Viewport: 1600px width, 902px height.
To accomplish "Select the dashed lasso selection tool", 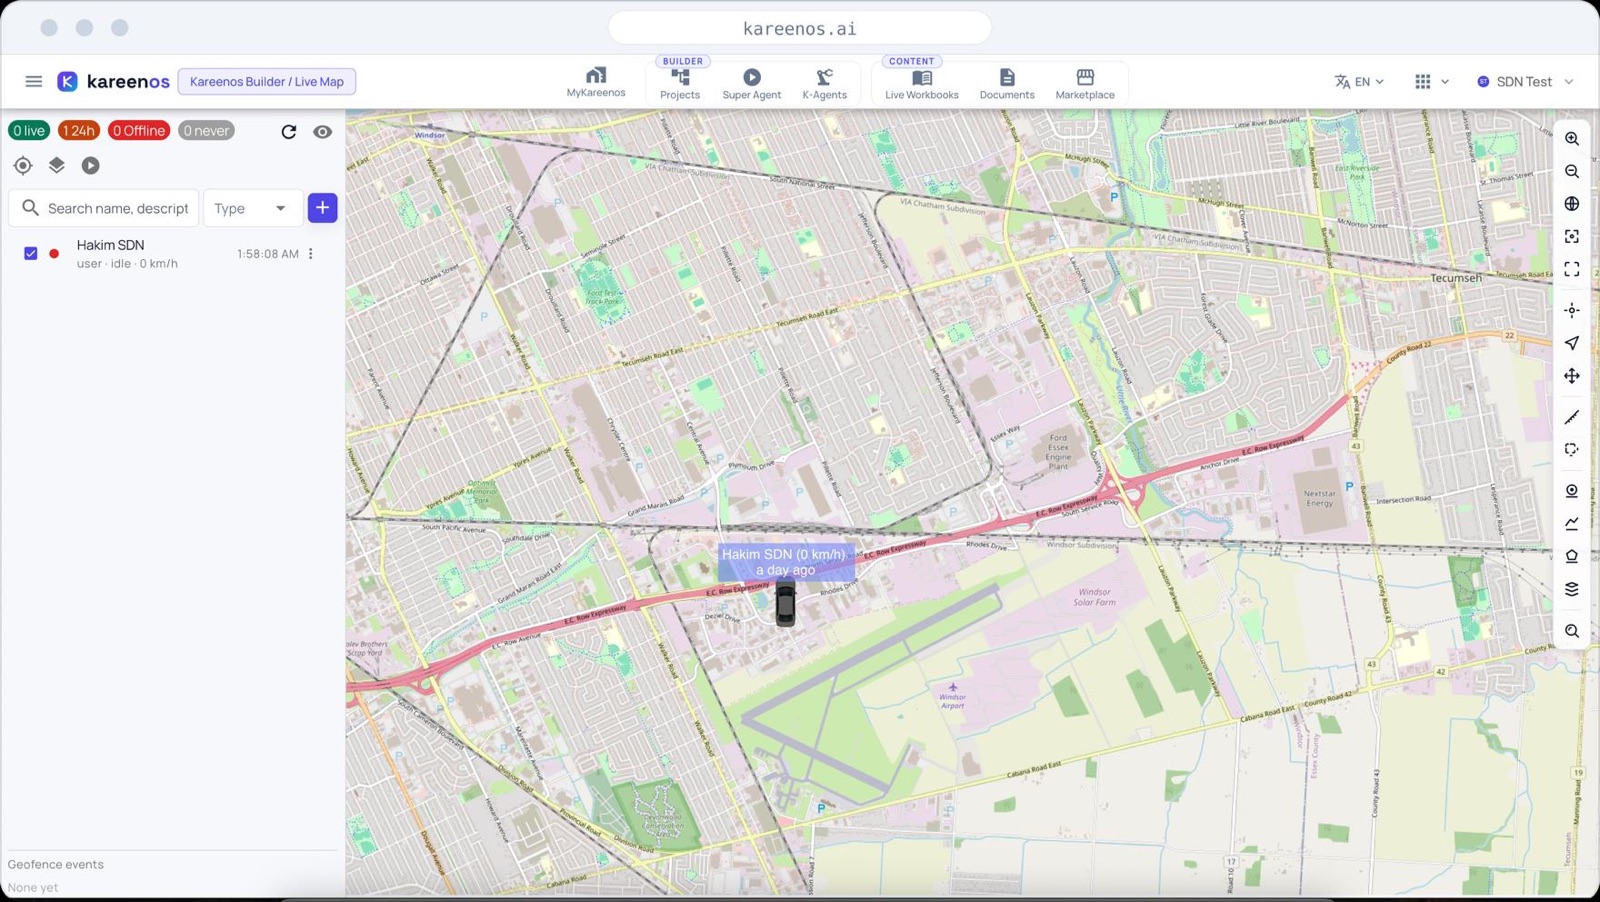I will 1572,450.
